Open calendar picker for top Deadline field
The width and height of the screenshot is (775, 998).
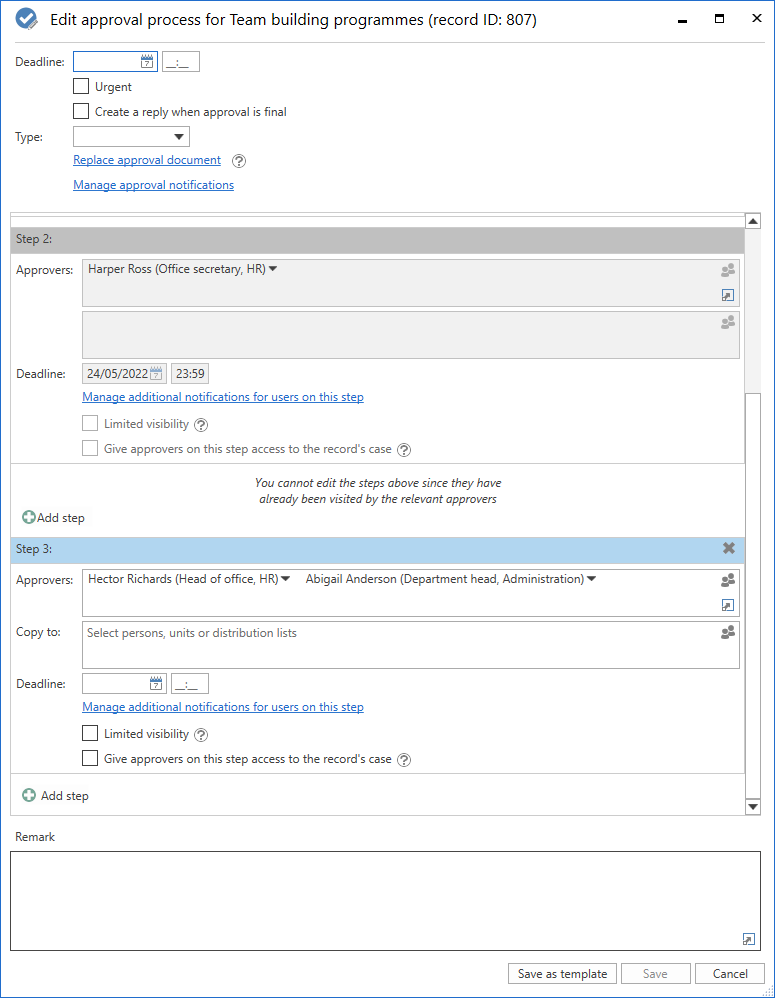(147, 62)
